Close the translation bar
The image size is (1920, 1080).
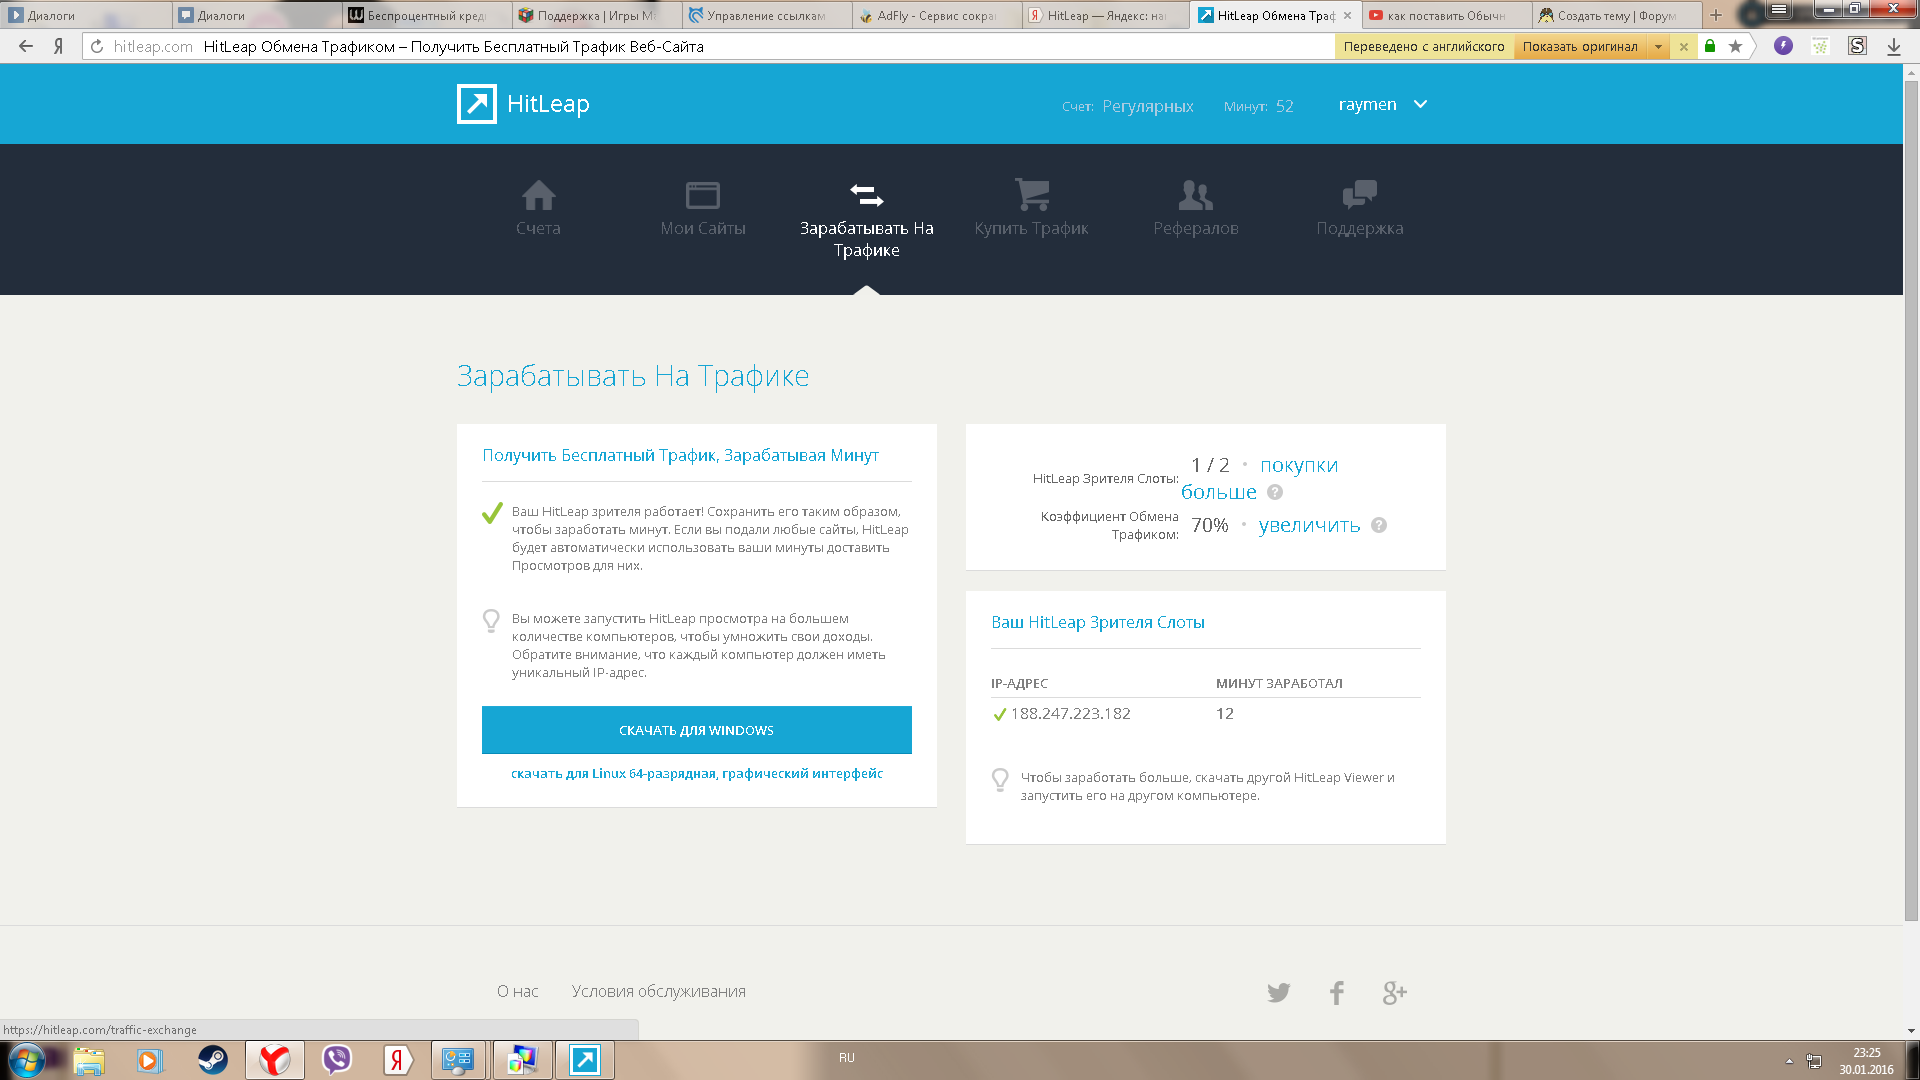(x=1684, y=47)
